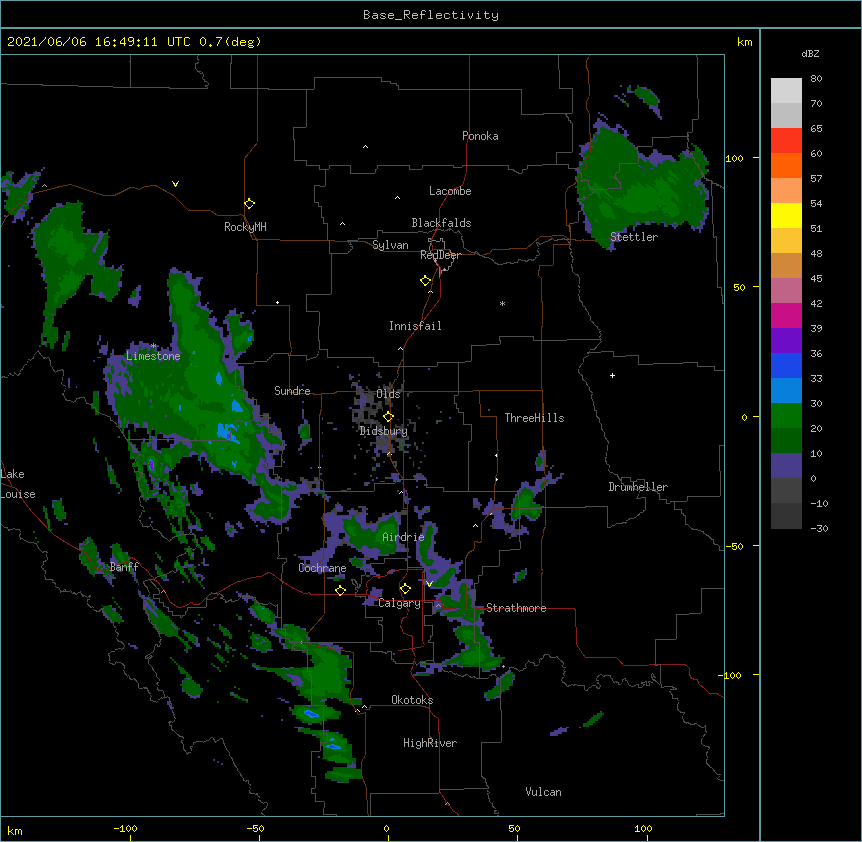The width and height of the screenshot is (862, 842).
Task: Click the yellow V marker northwest of RockyMH
Action: point(175,184)
